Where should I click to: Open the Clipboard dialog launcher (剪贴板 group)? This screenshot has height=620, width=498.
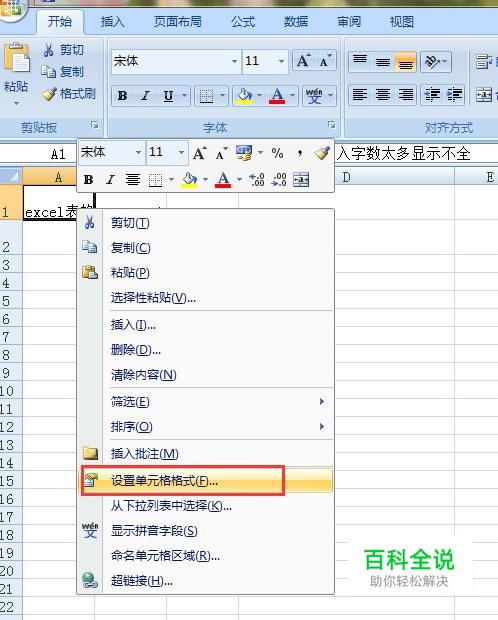[x=95, y=125]
